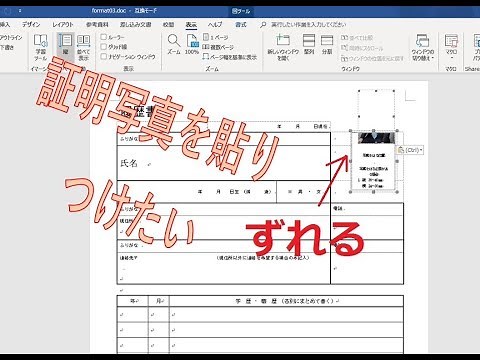Click 新しいウィンドウを開く new window icon
The image size is (480, 360).
coord(283,47)
